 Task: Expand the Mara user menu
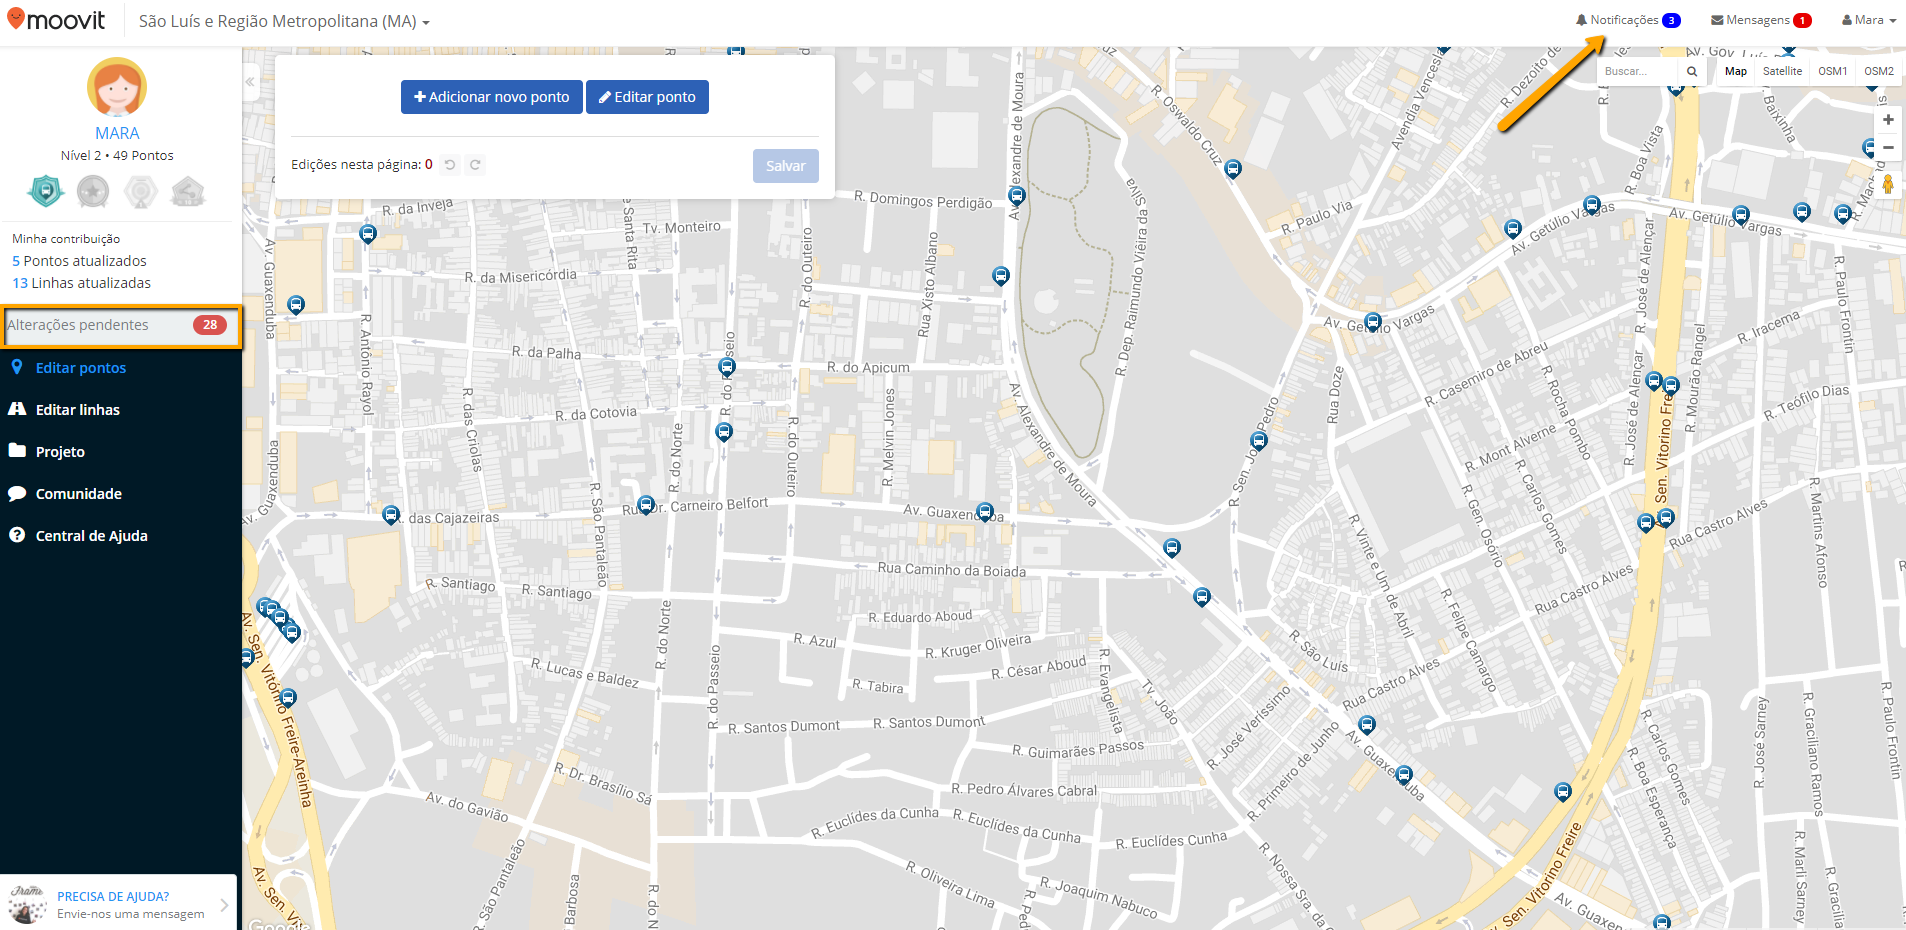click(x=1869, y=20)
